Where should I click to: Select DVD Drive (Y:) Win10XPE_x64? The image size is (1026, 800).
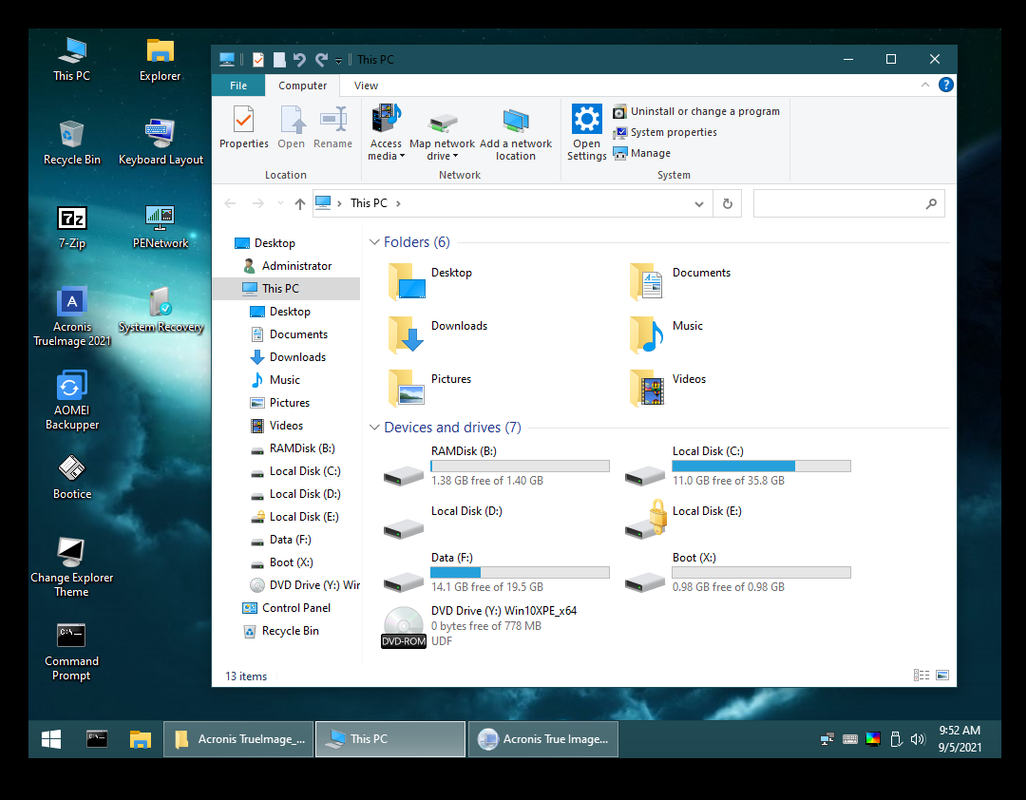480,626
